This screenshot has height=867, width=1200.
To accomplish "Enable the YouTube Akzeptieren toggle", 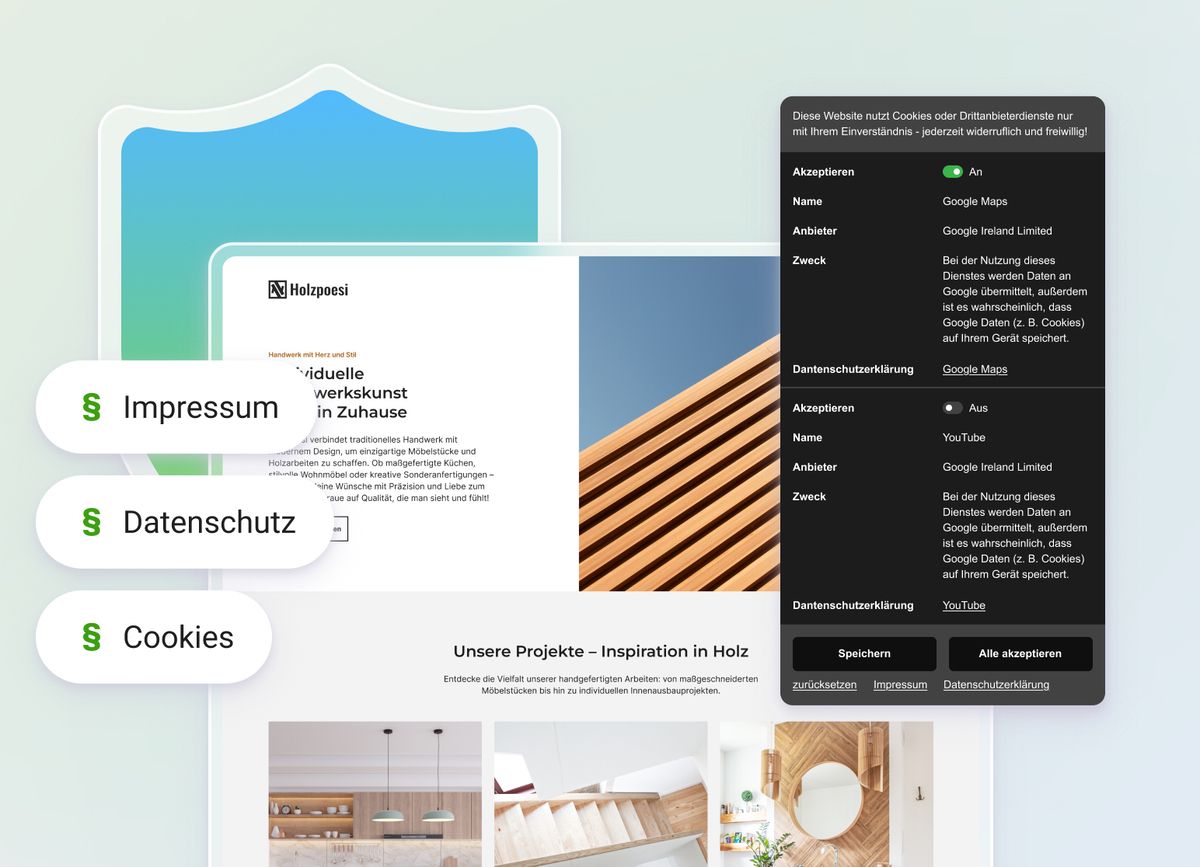I will (952, 408).
